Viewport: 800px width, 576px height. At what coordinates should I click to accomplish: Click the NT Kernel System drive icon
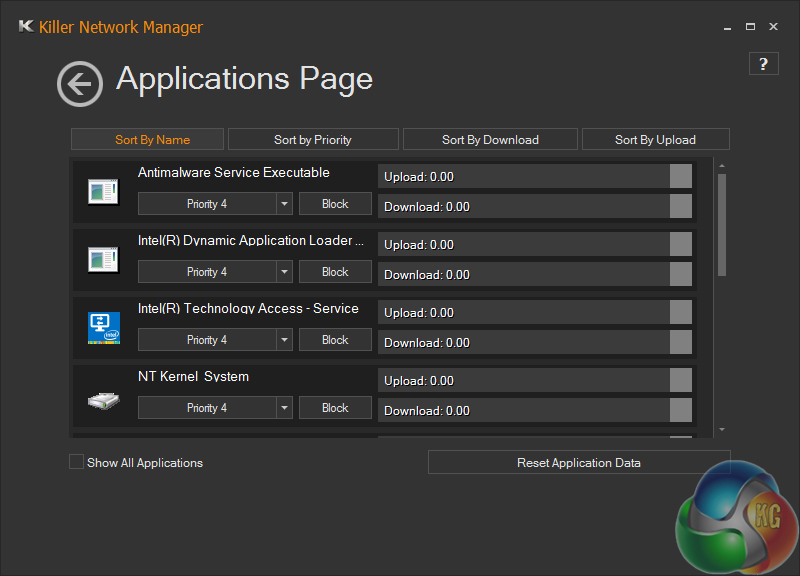pos(103,400)
